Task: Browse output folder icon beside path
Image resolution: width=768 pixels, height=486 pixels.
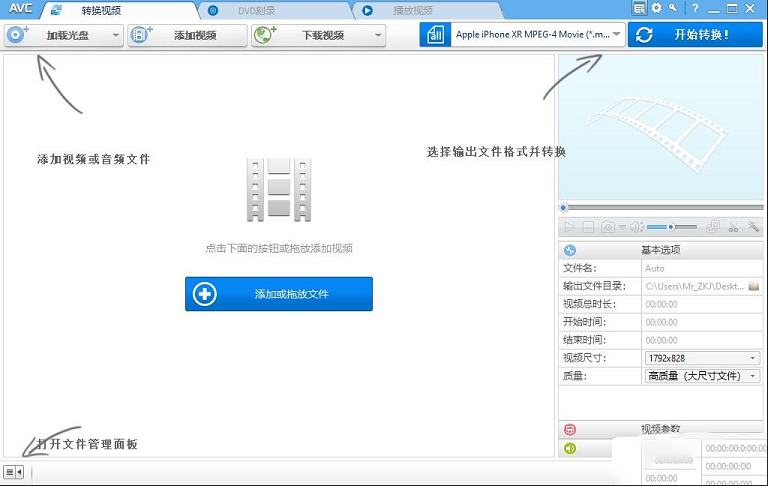Action: (x=754, y=286)
